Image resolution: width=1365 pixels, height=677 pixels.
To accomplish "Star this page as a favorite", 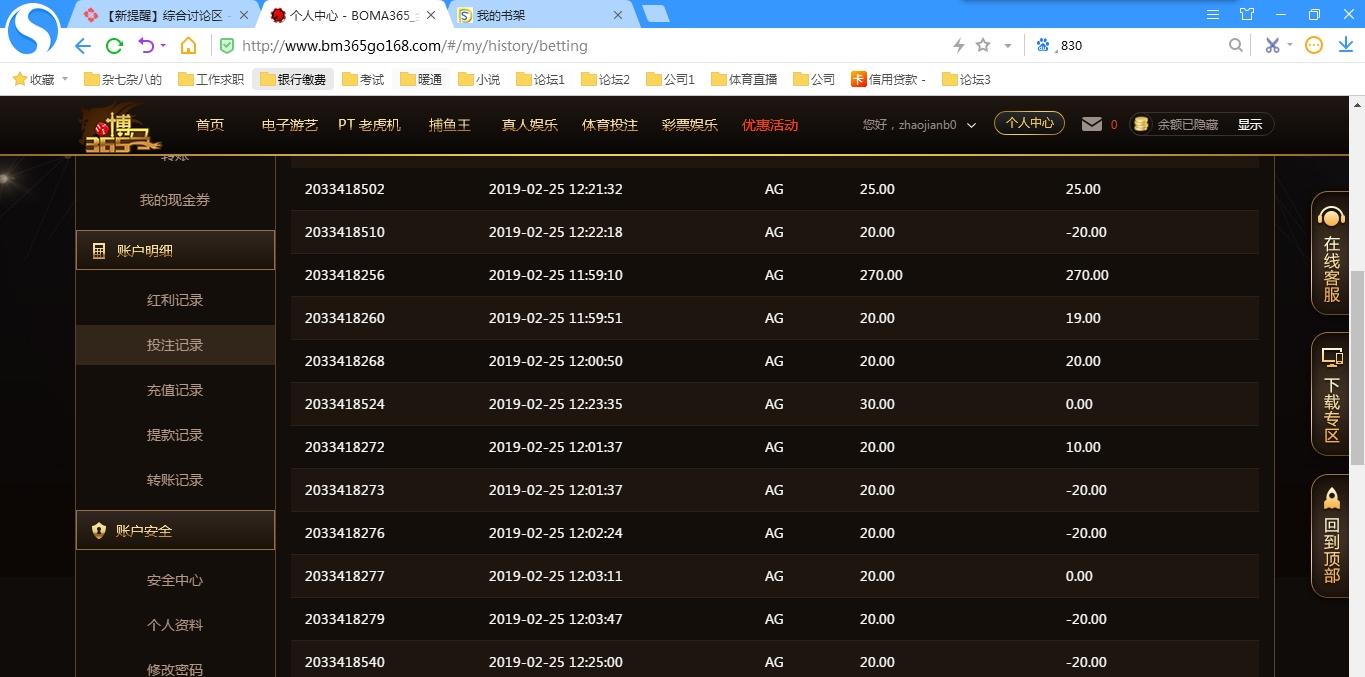I will (x=983, y=45).
